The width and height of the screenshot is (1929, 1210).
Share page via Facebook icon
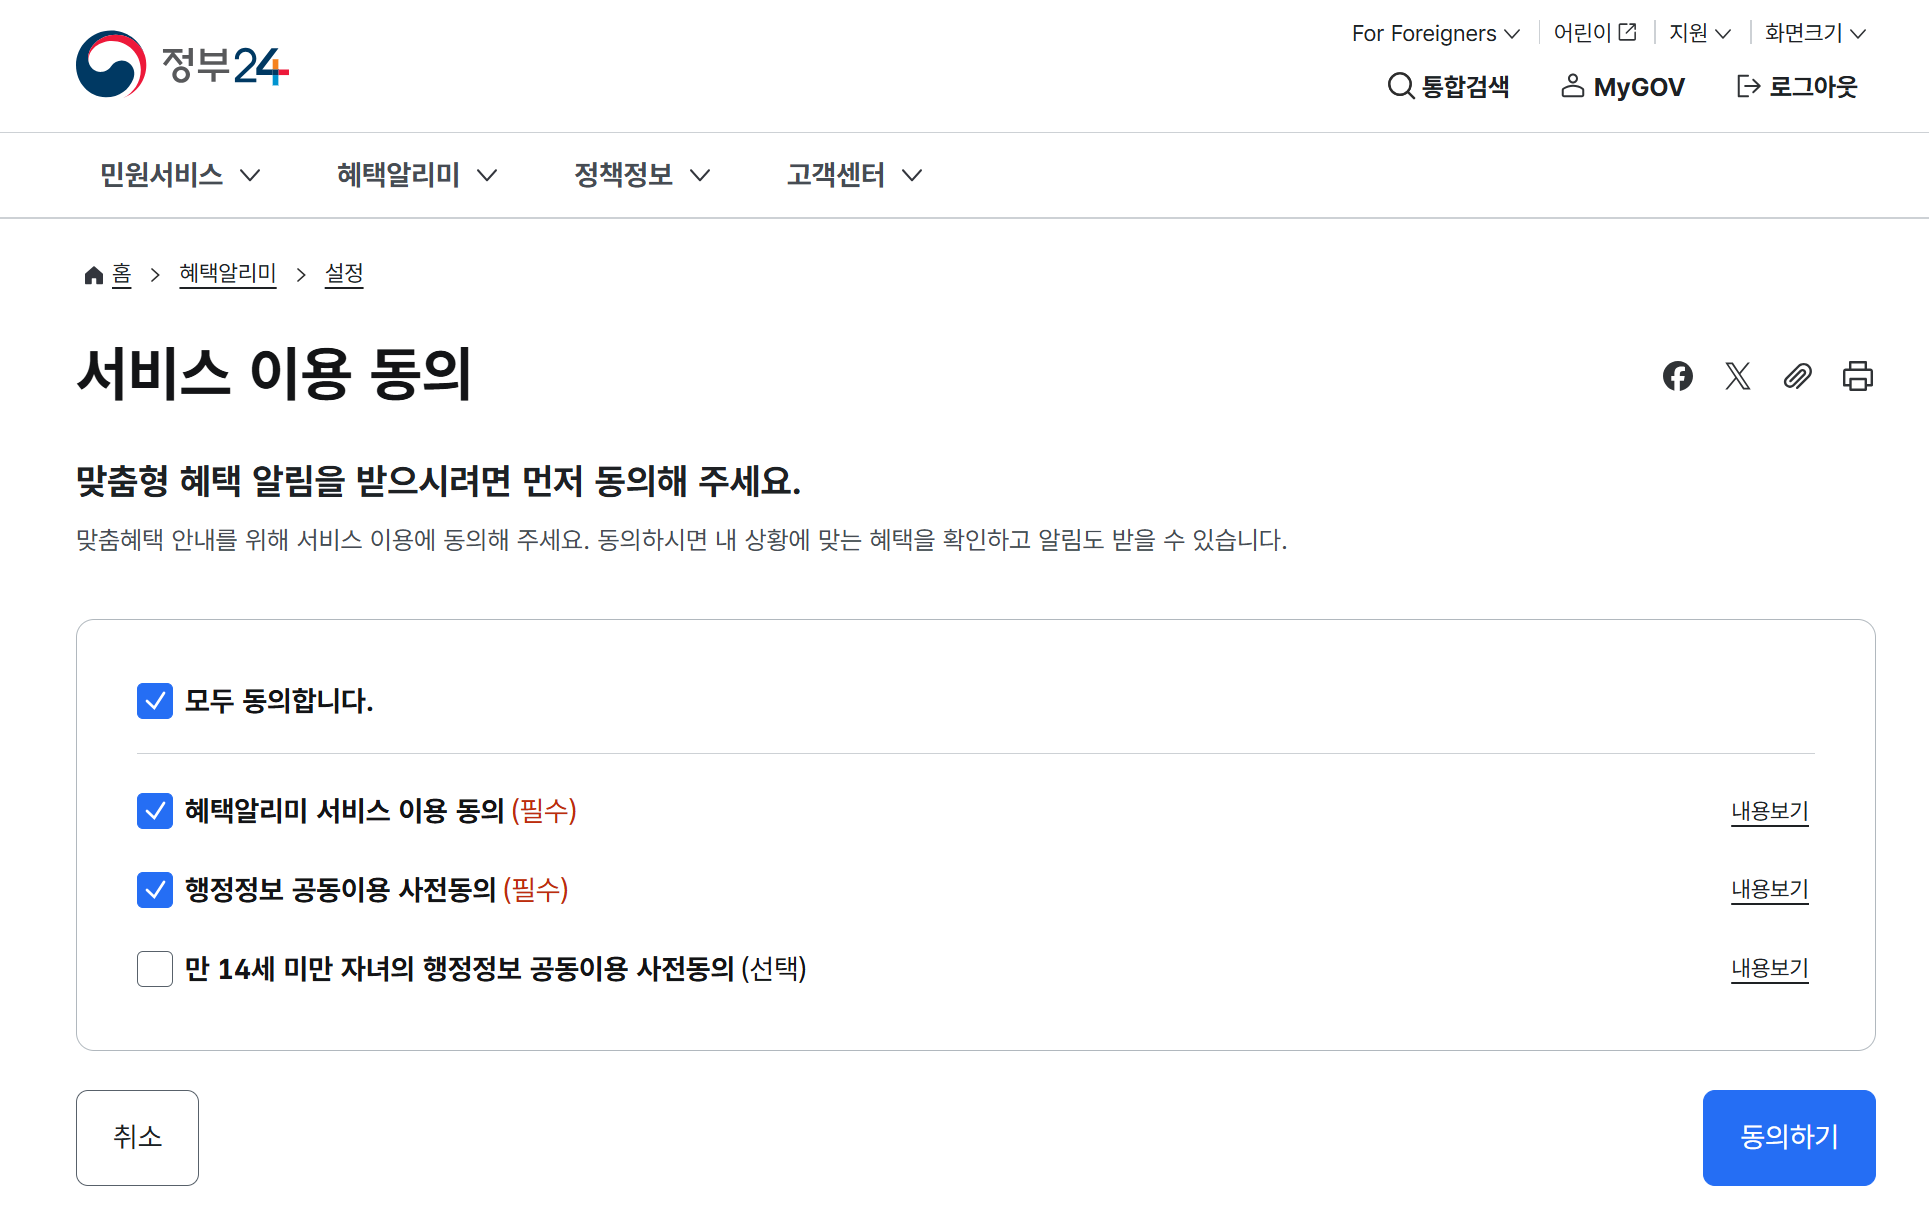(x=1677, y=376)
